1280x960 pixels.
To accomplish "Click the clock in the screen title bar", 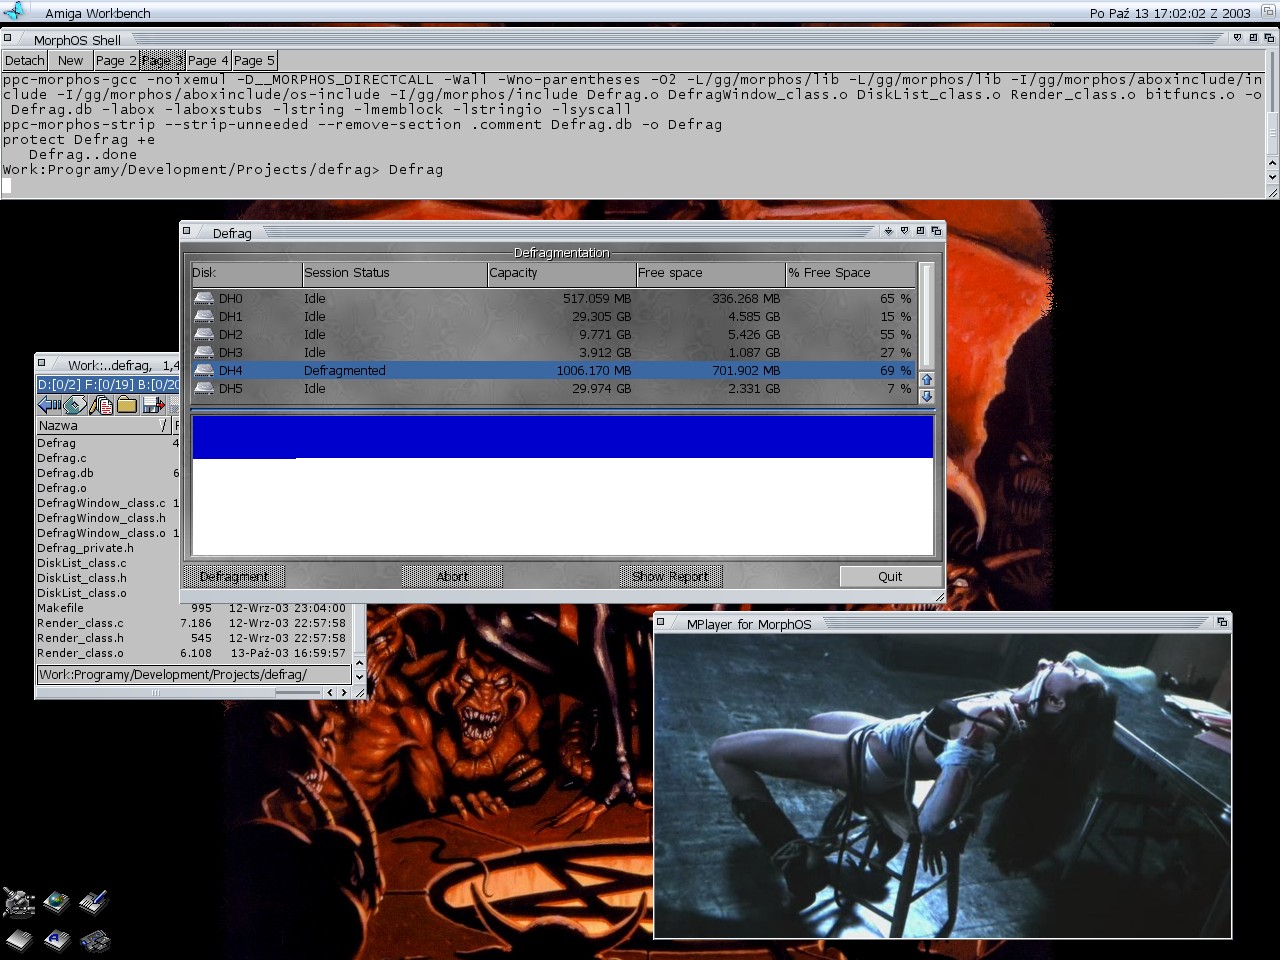I will point(1170,13).
